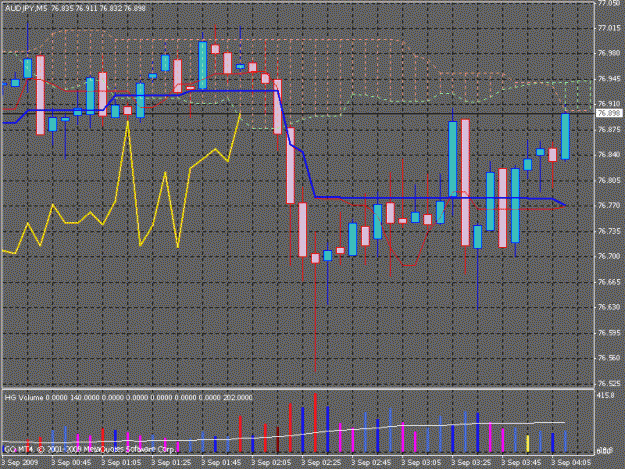The image size is (625, 469).
Task: Click the 415.8 volume scale value
Action: pos(606,395)
